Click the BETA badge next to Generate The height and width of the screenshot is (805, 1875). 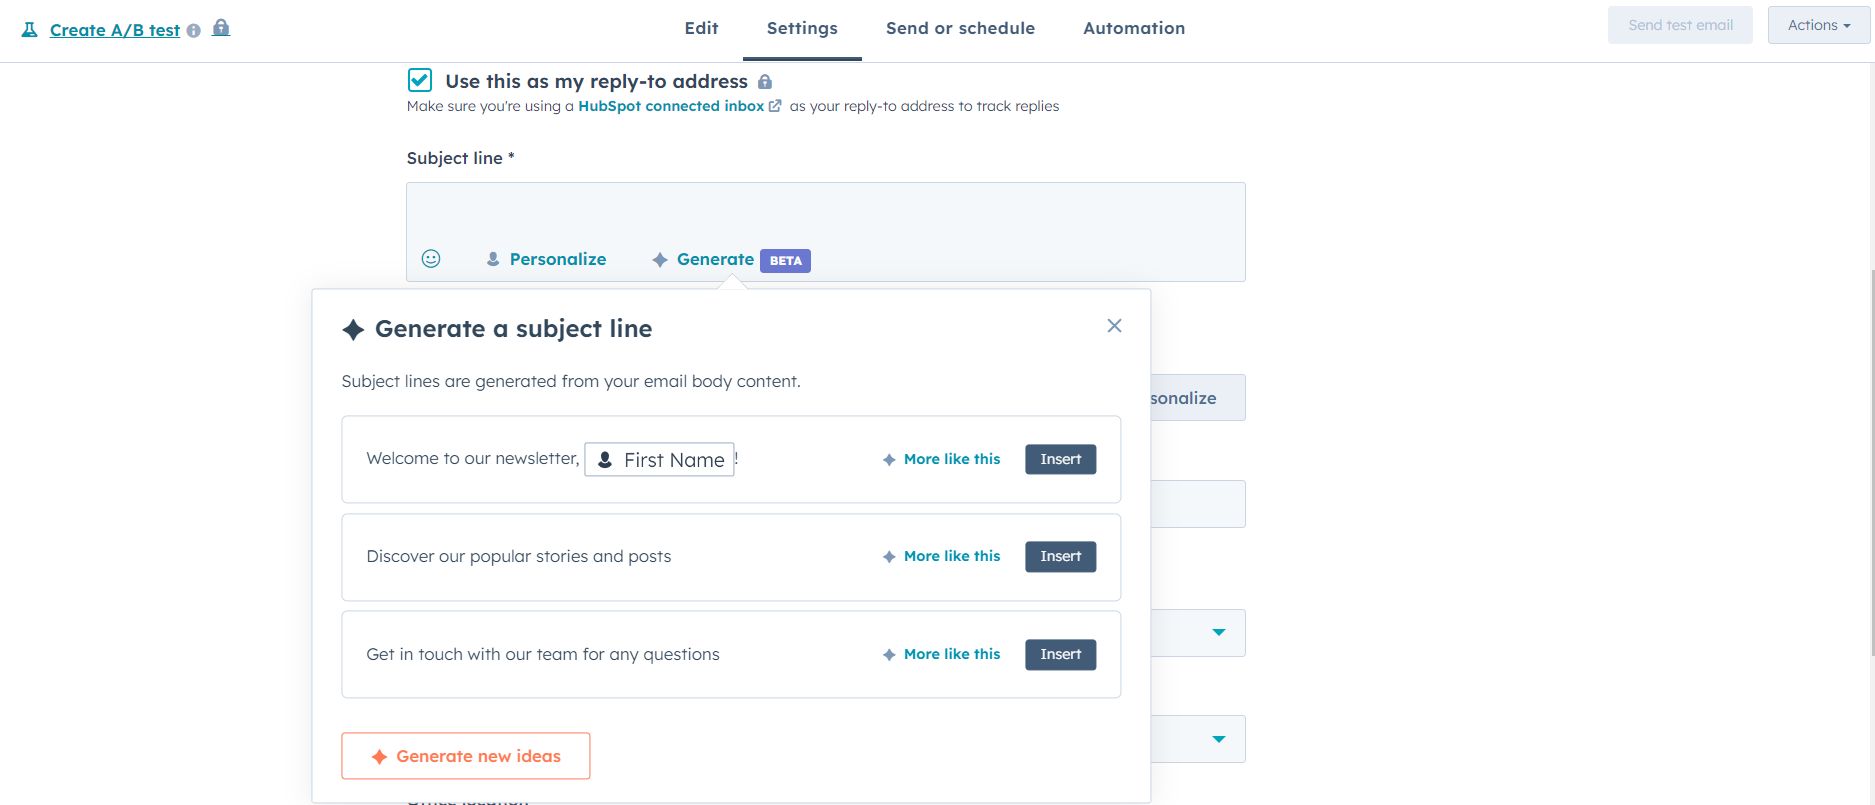(785, 260)
